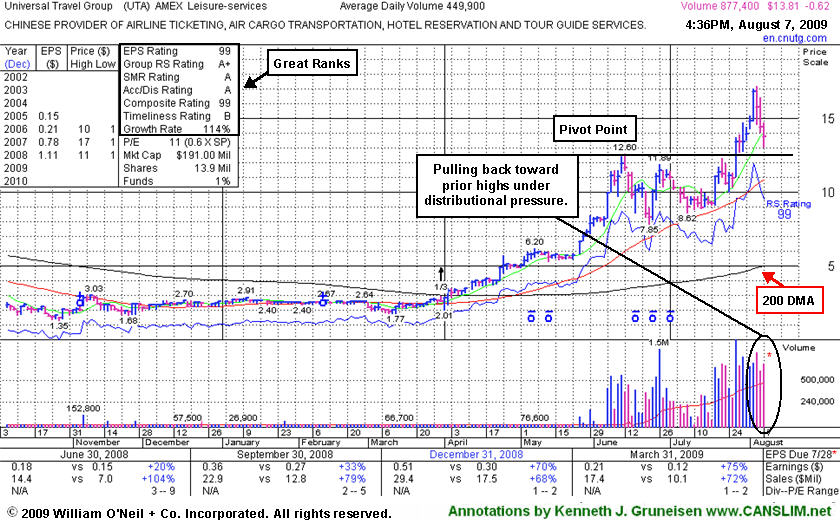
Task: Select the 240,000 volume scale value
Action: (x=818, y=401)
